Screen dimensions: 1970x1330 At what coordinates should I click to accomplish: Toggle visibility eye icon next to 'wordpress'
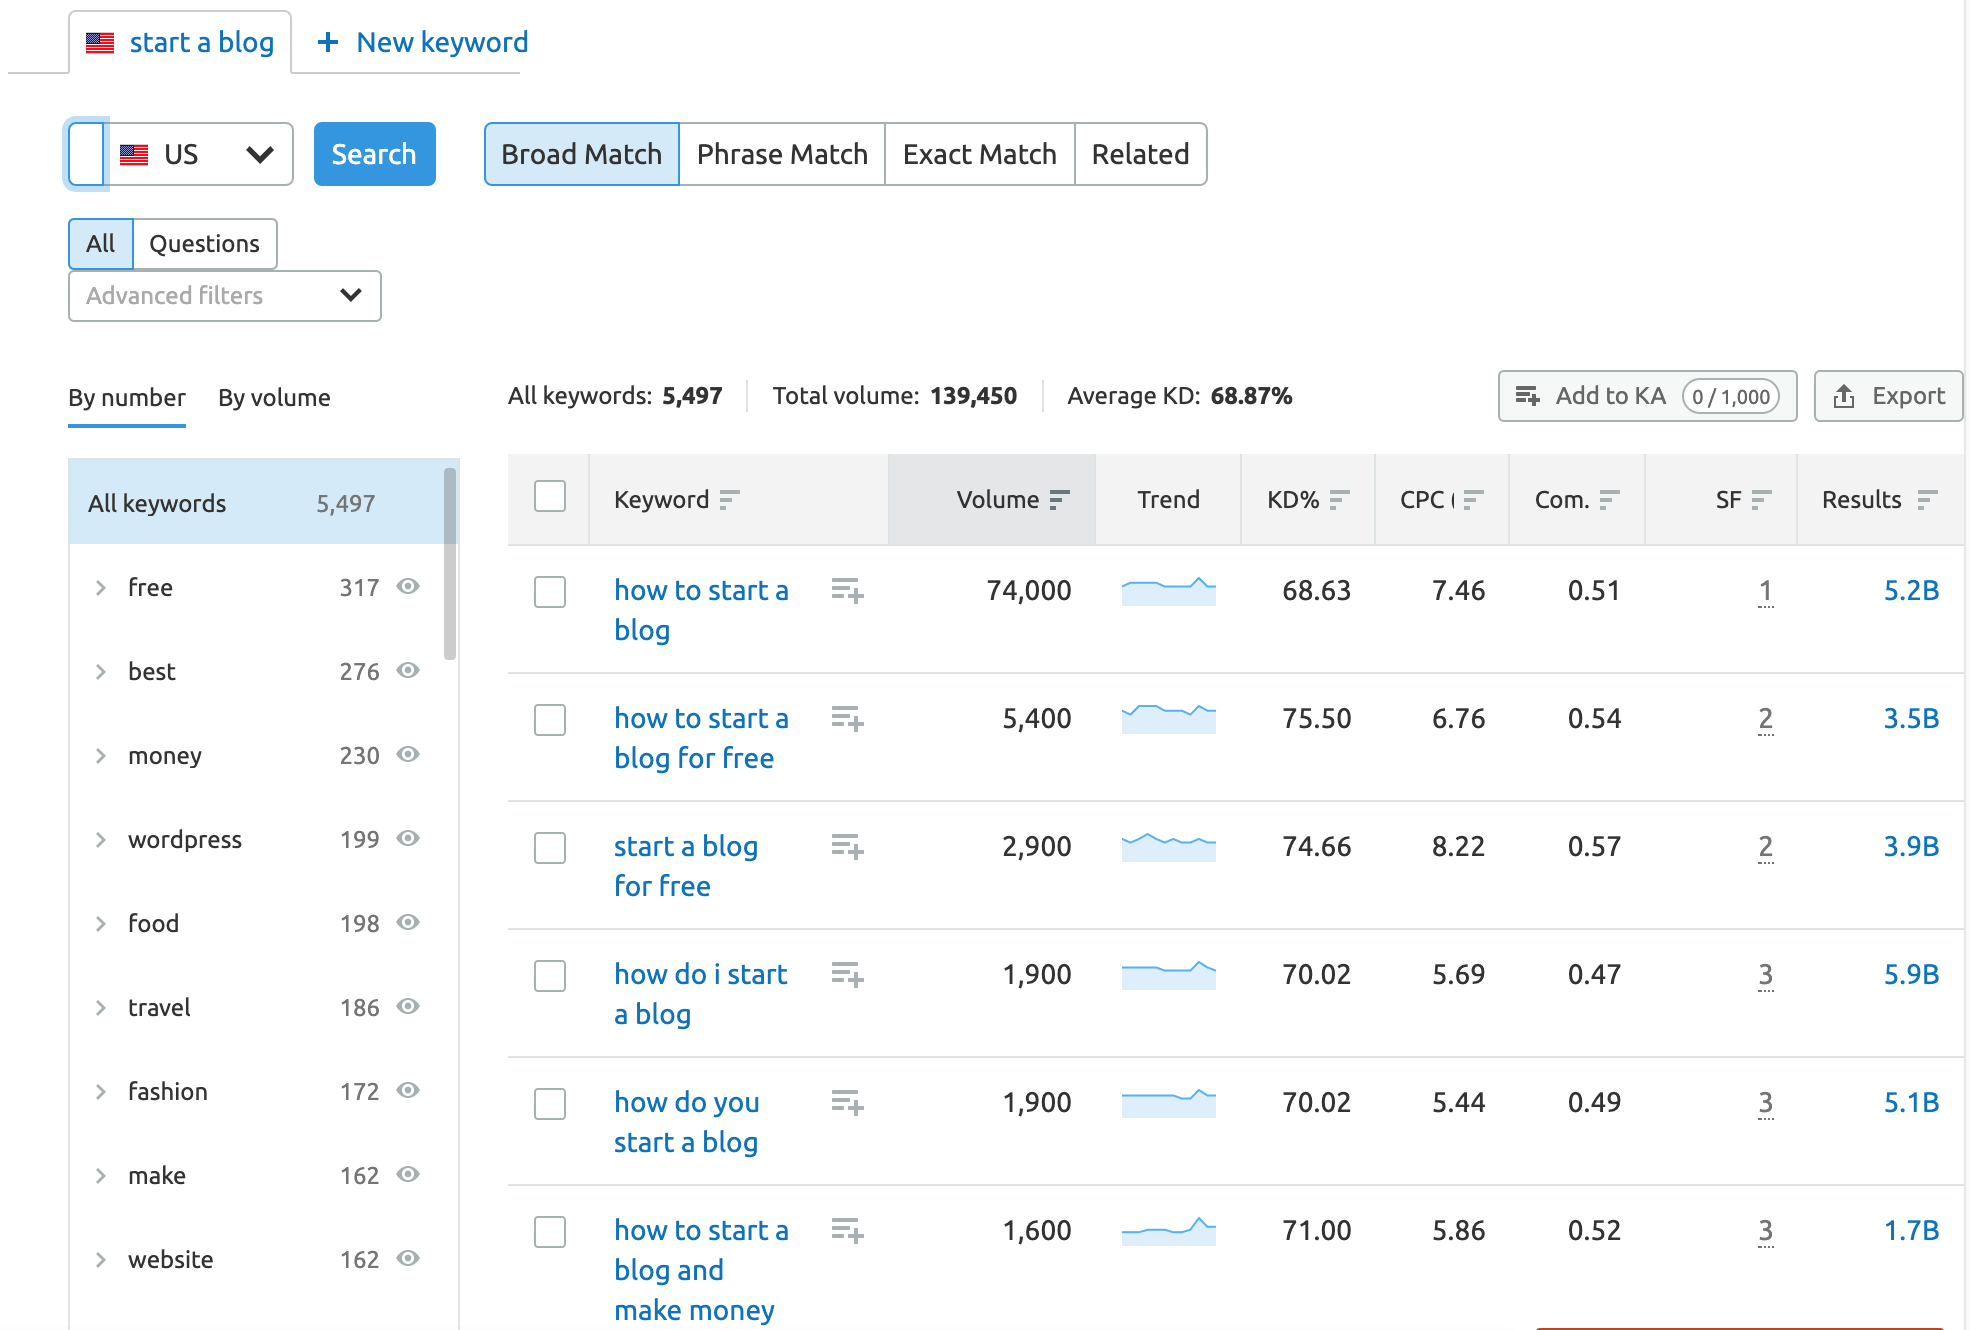(413, 839)
